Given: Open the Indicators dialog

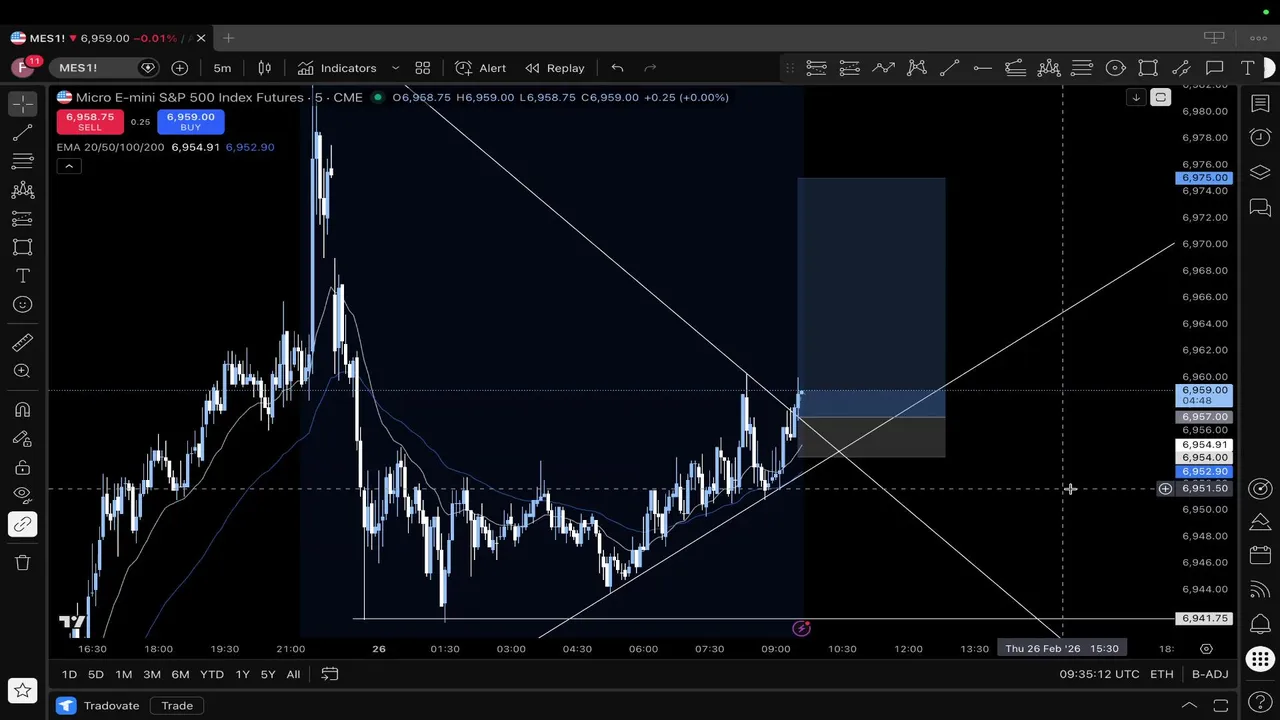Looking at the screenshot, I should pos(337,68).
